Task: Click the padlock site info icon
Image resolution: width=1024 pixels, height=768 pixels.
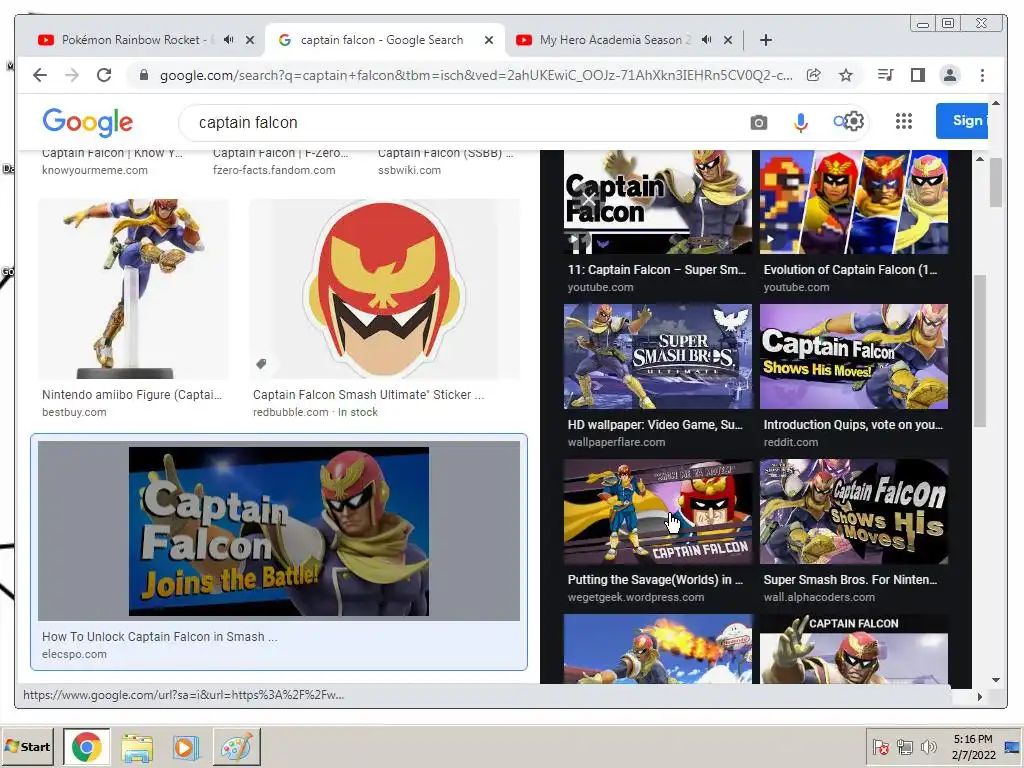Action: click(x=144, y=75)
